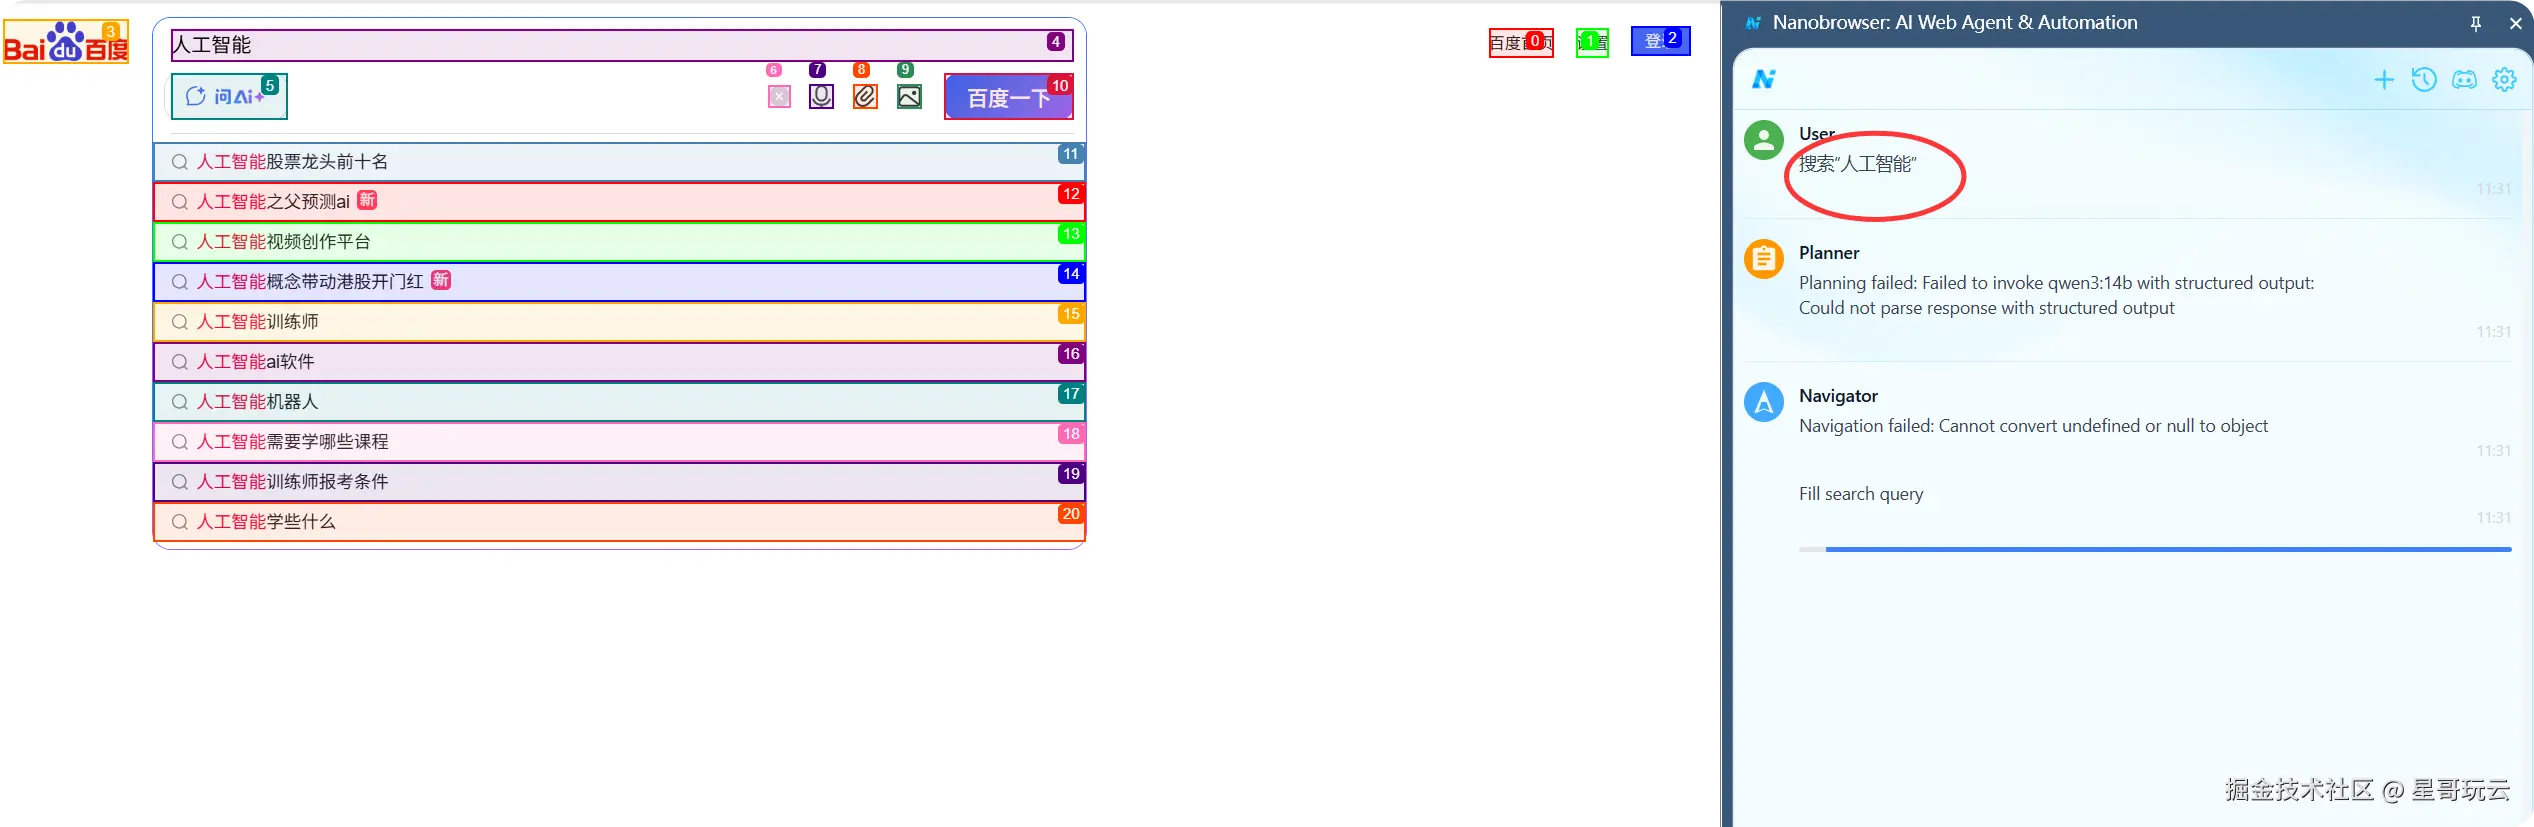This screenshot has width=2534, height=827.
Task: Close the Nanobrowser side panel
Action: pyautogui.click(x=2516, y=23)
